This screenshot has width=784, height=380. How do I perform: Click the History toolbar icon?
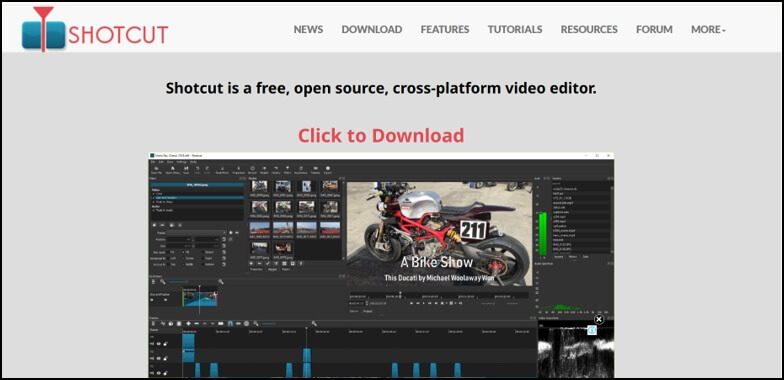(x=276, y=168)
